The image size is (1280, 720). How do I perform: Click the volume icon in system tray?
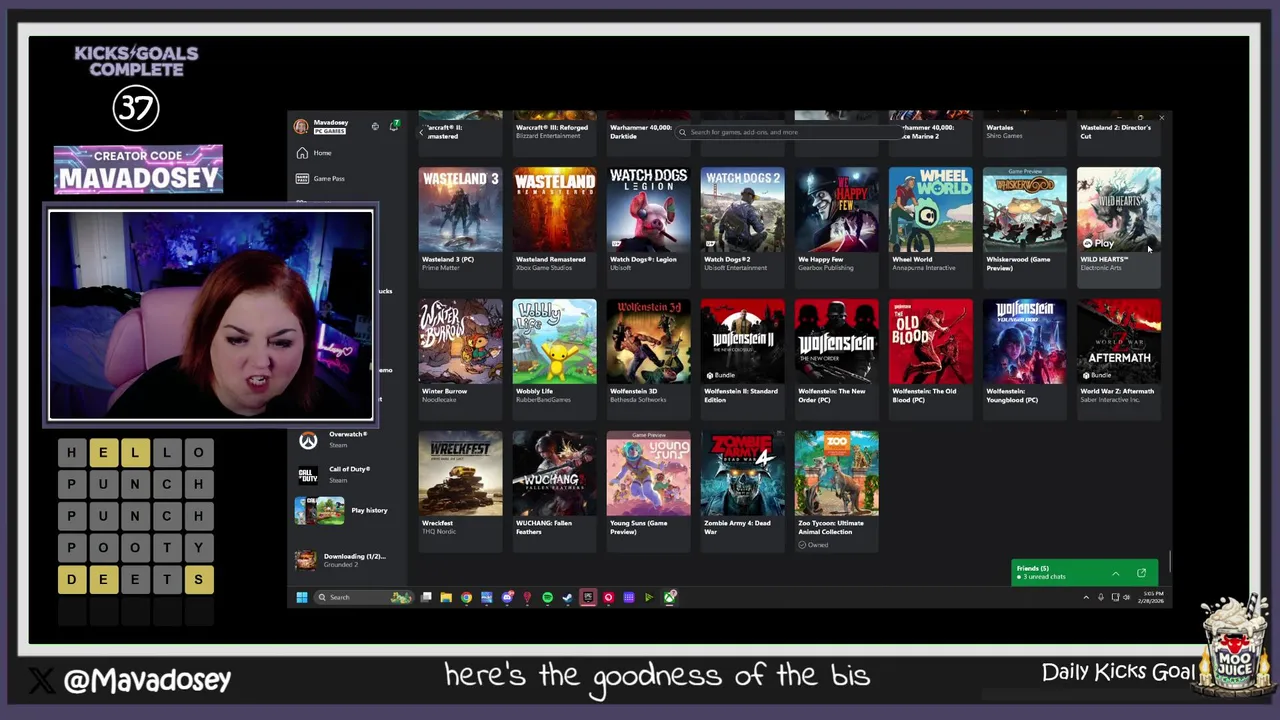(1127, 597)
